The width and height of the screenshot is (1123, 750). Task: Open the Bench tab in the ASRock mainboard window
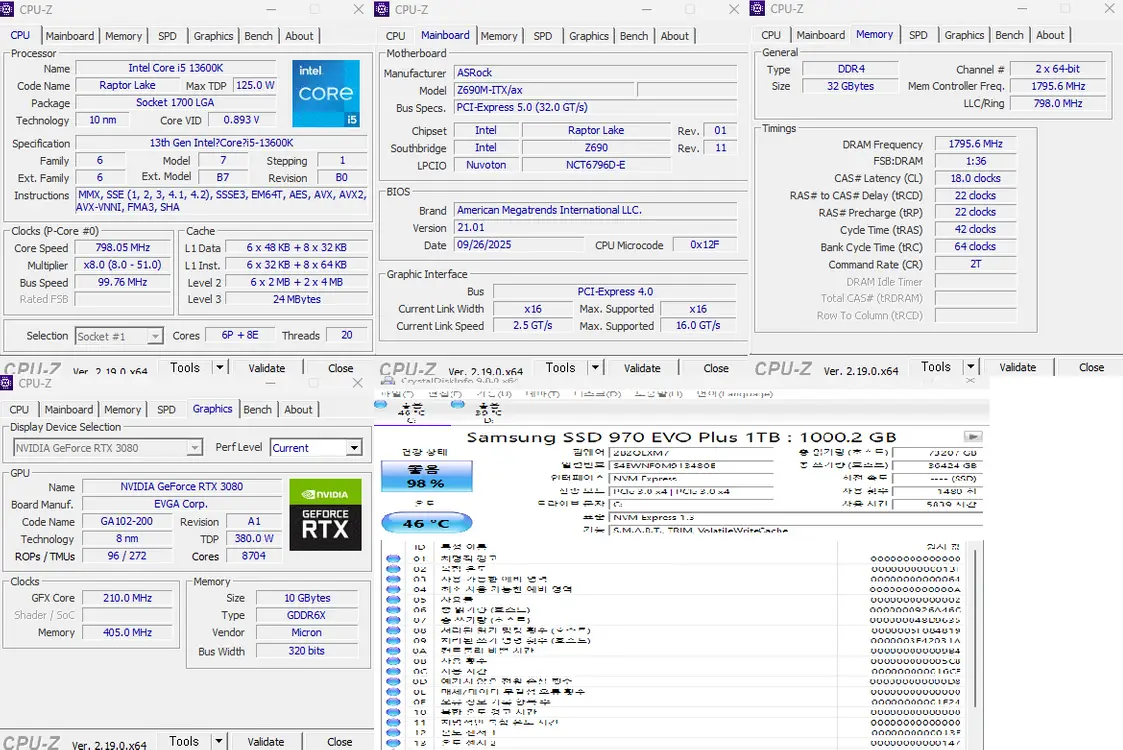click(634, 36)
